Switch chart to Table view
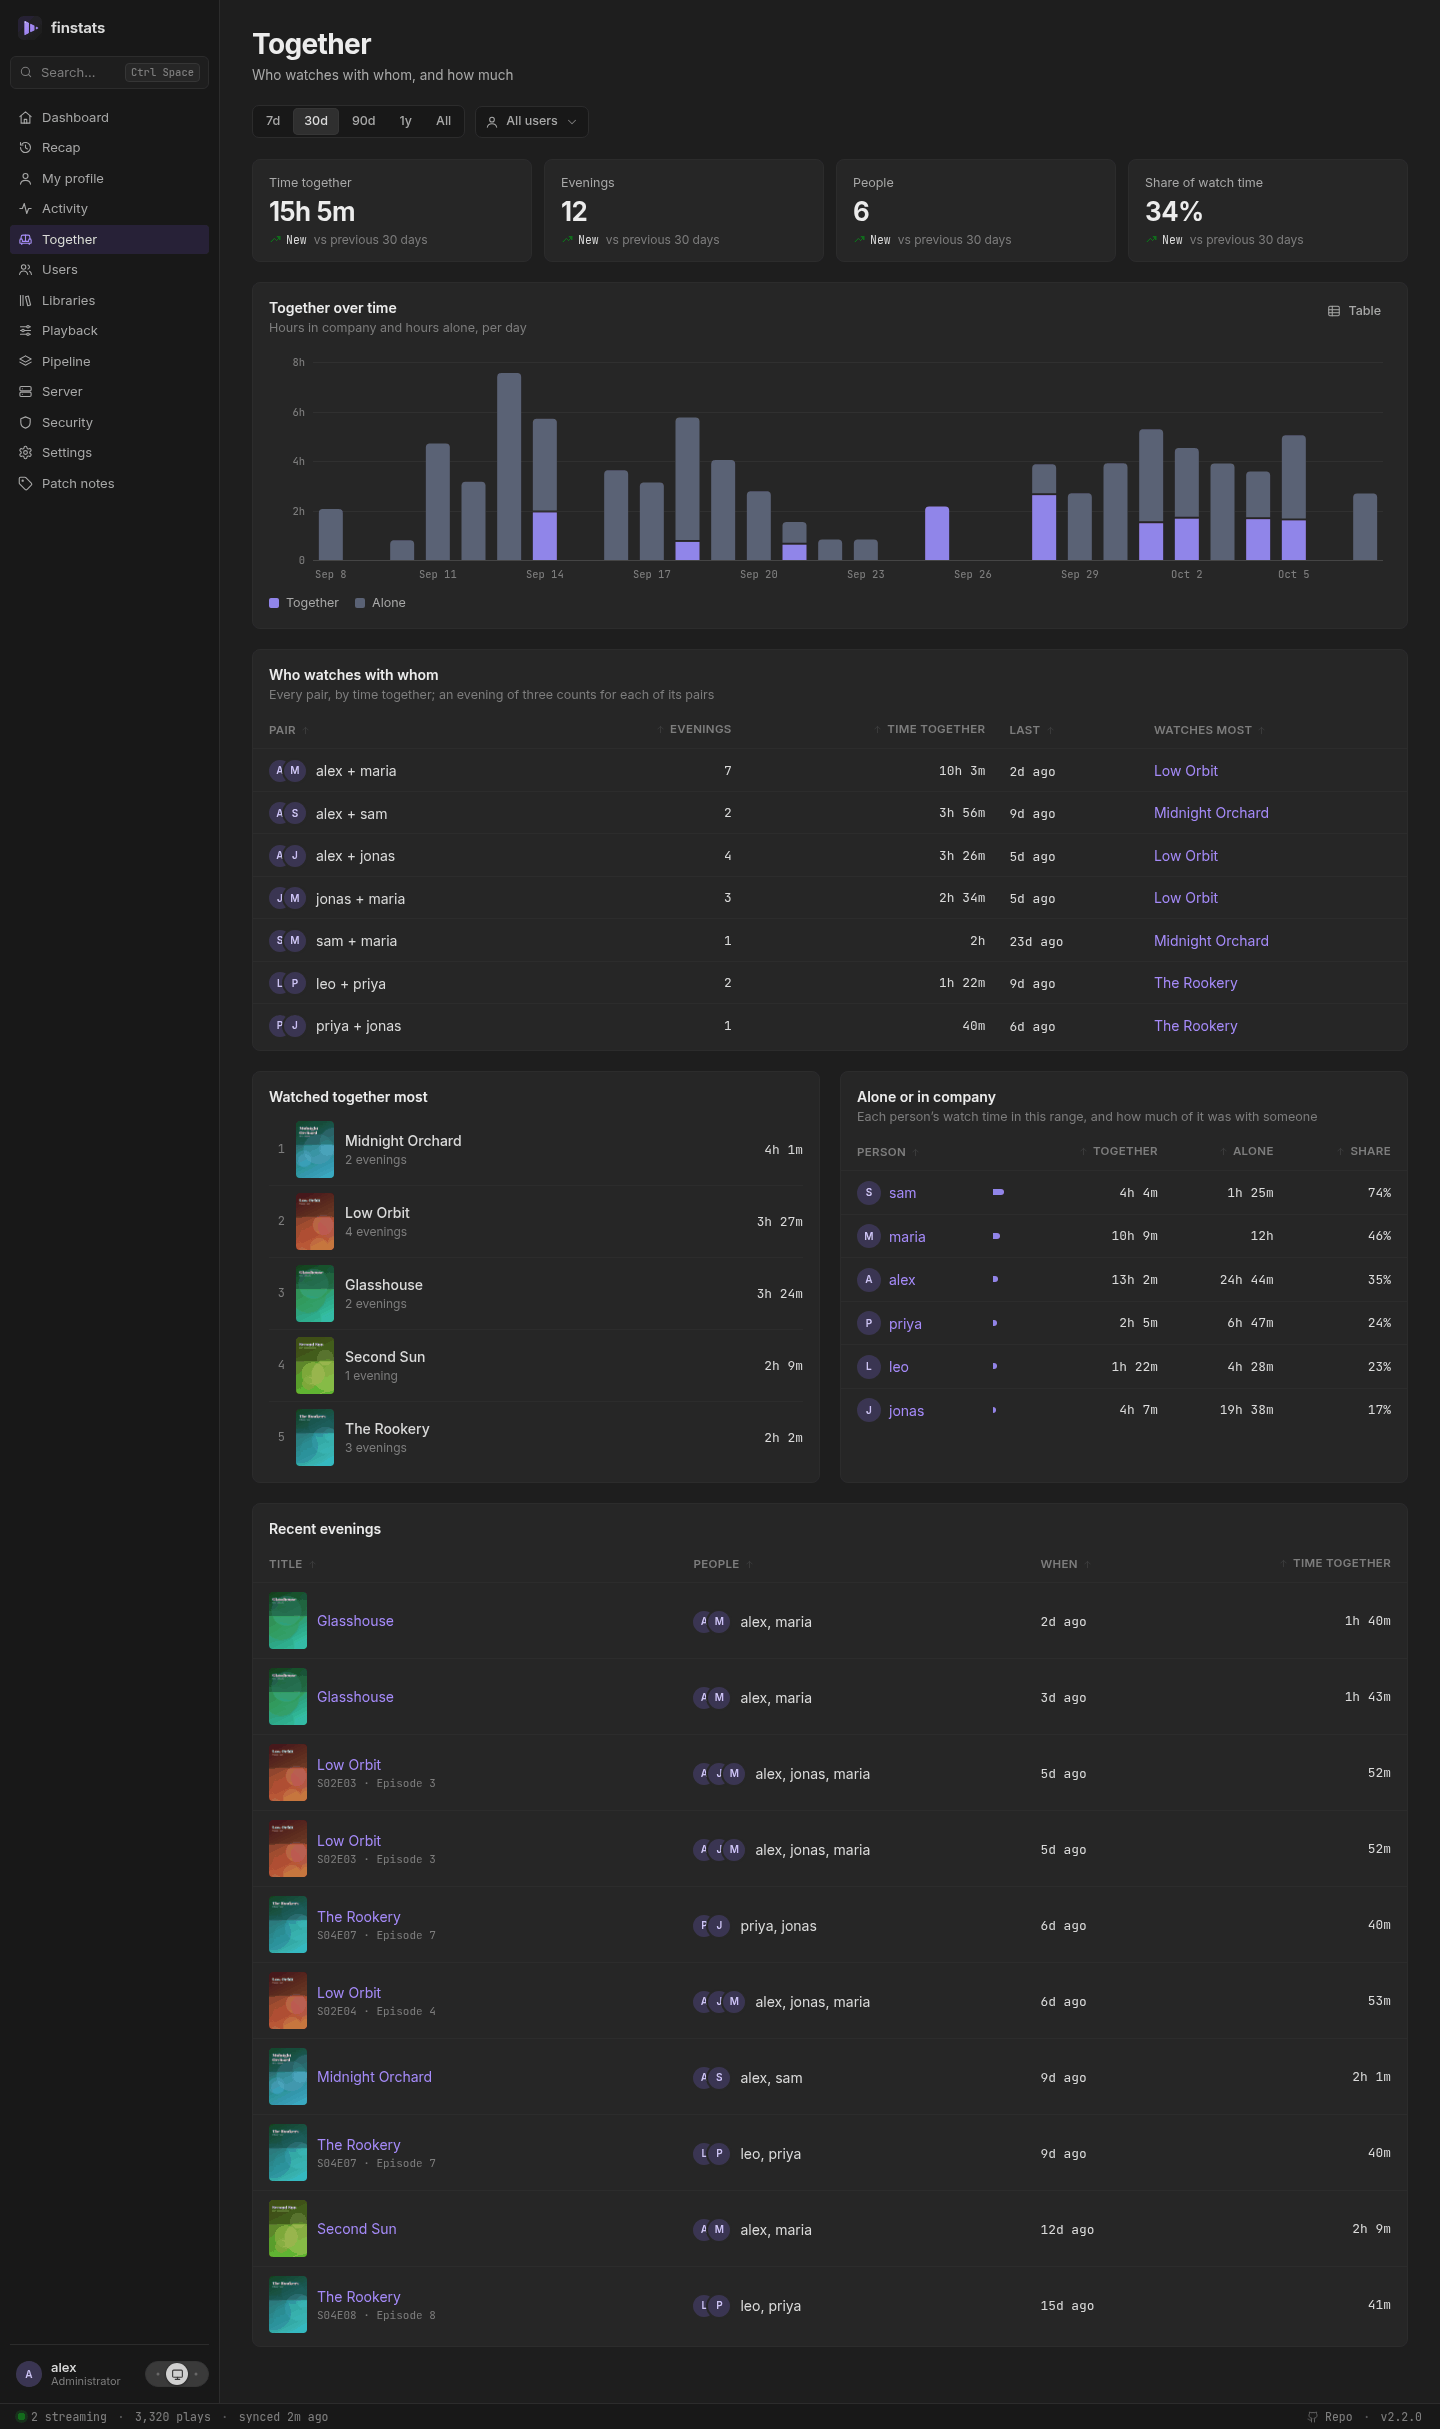This screenshot has height=2429, width=1440. tap(1354, 311)
